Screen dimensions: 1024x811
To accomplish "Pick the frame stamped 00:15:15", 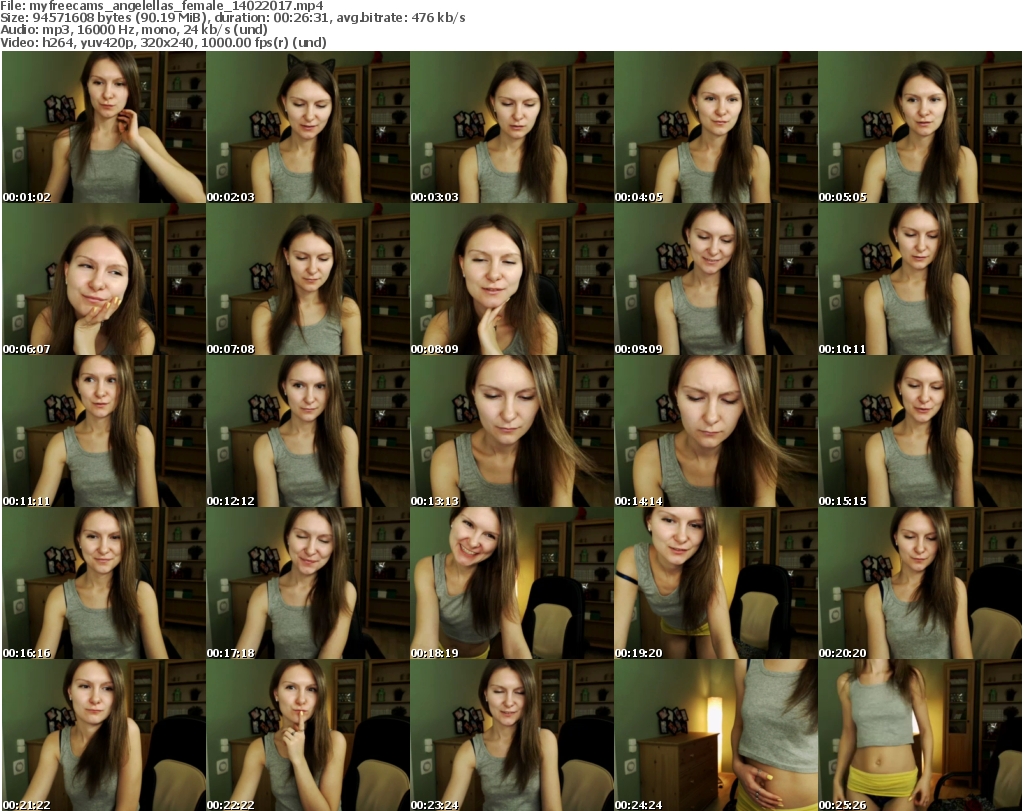I will pyautogui.click(x=920, y=432).
